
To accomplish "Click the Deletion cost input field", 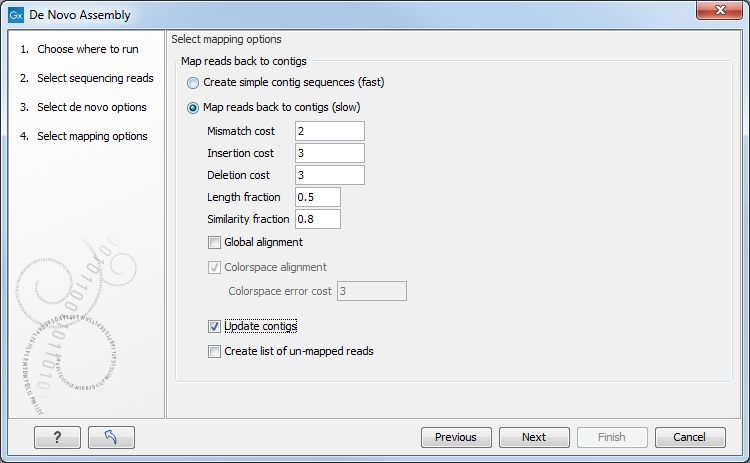I will click(x=329, y=175).
